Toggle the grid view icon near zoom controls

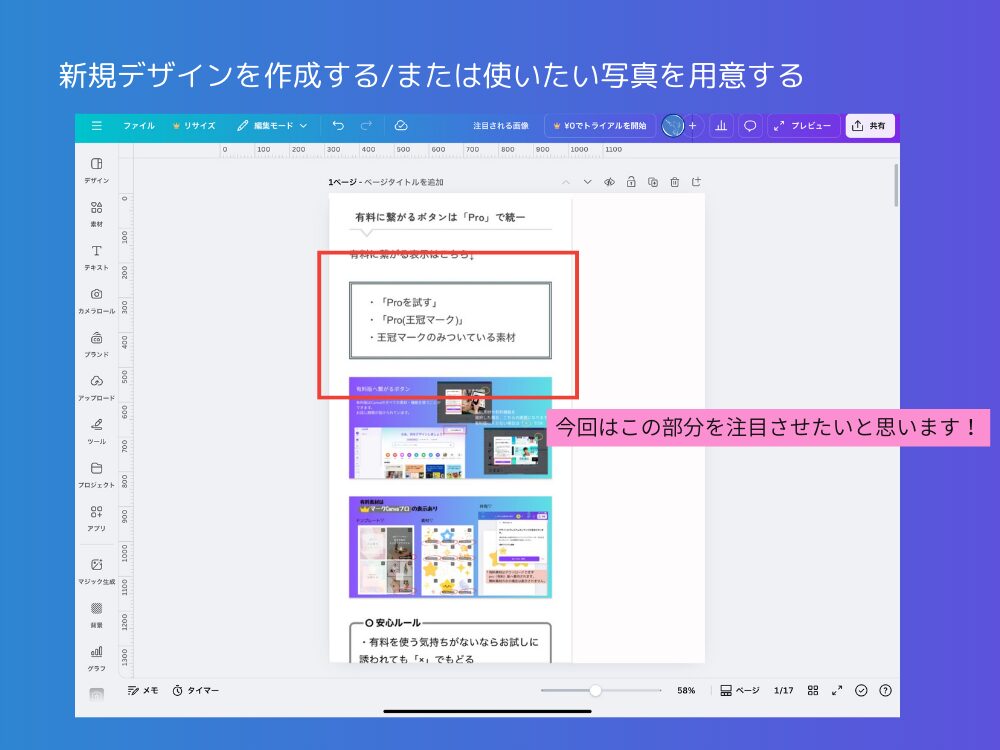(x=813, y=690)
